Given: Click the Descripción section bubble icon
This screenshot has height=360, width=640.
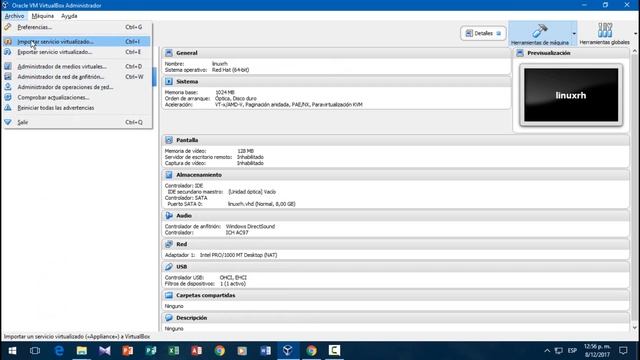Looking at the screenshot, I should [x=169, y=318].
